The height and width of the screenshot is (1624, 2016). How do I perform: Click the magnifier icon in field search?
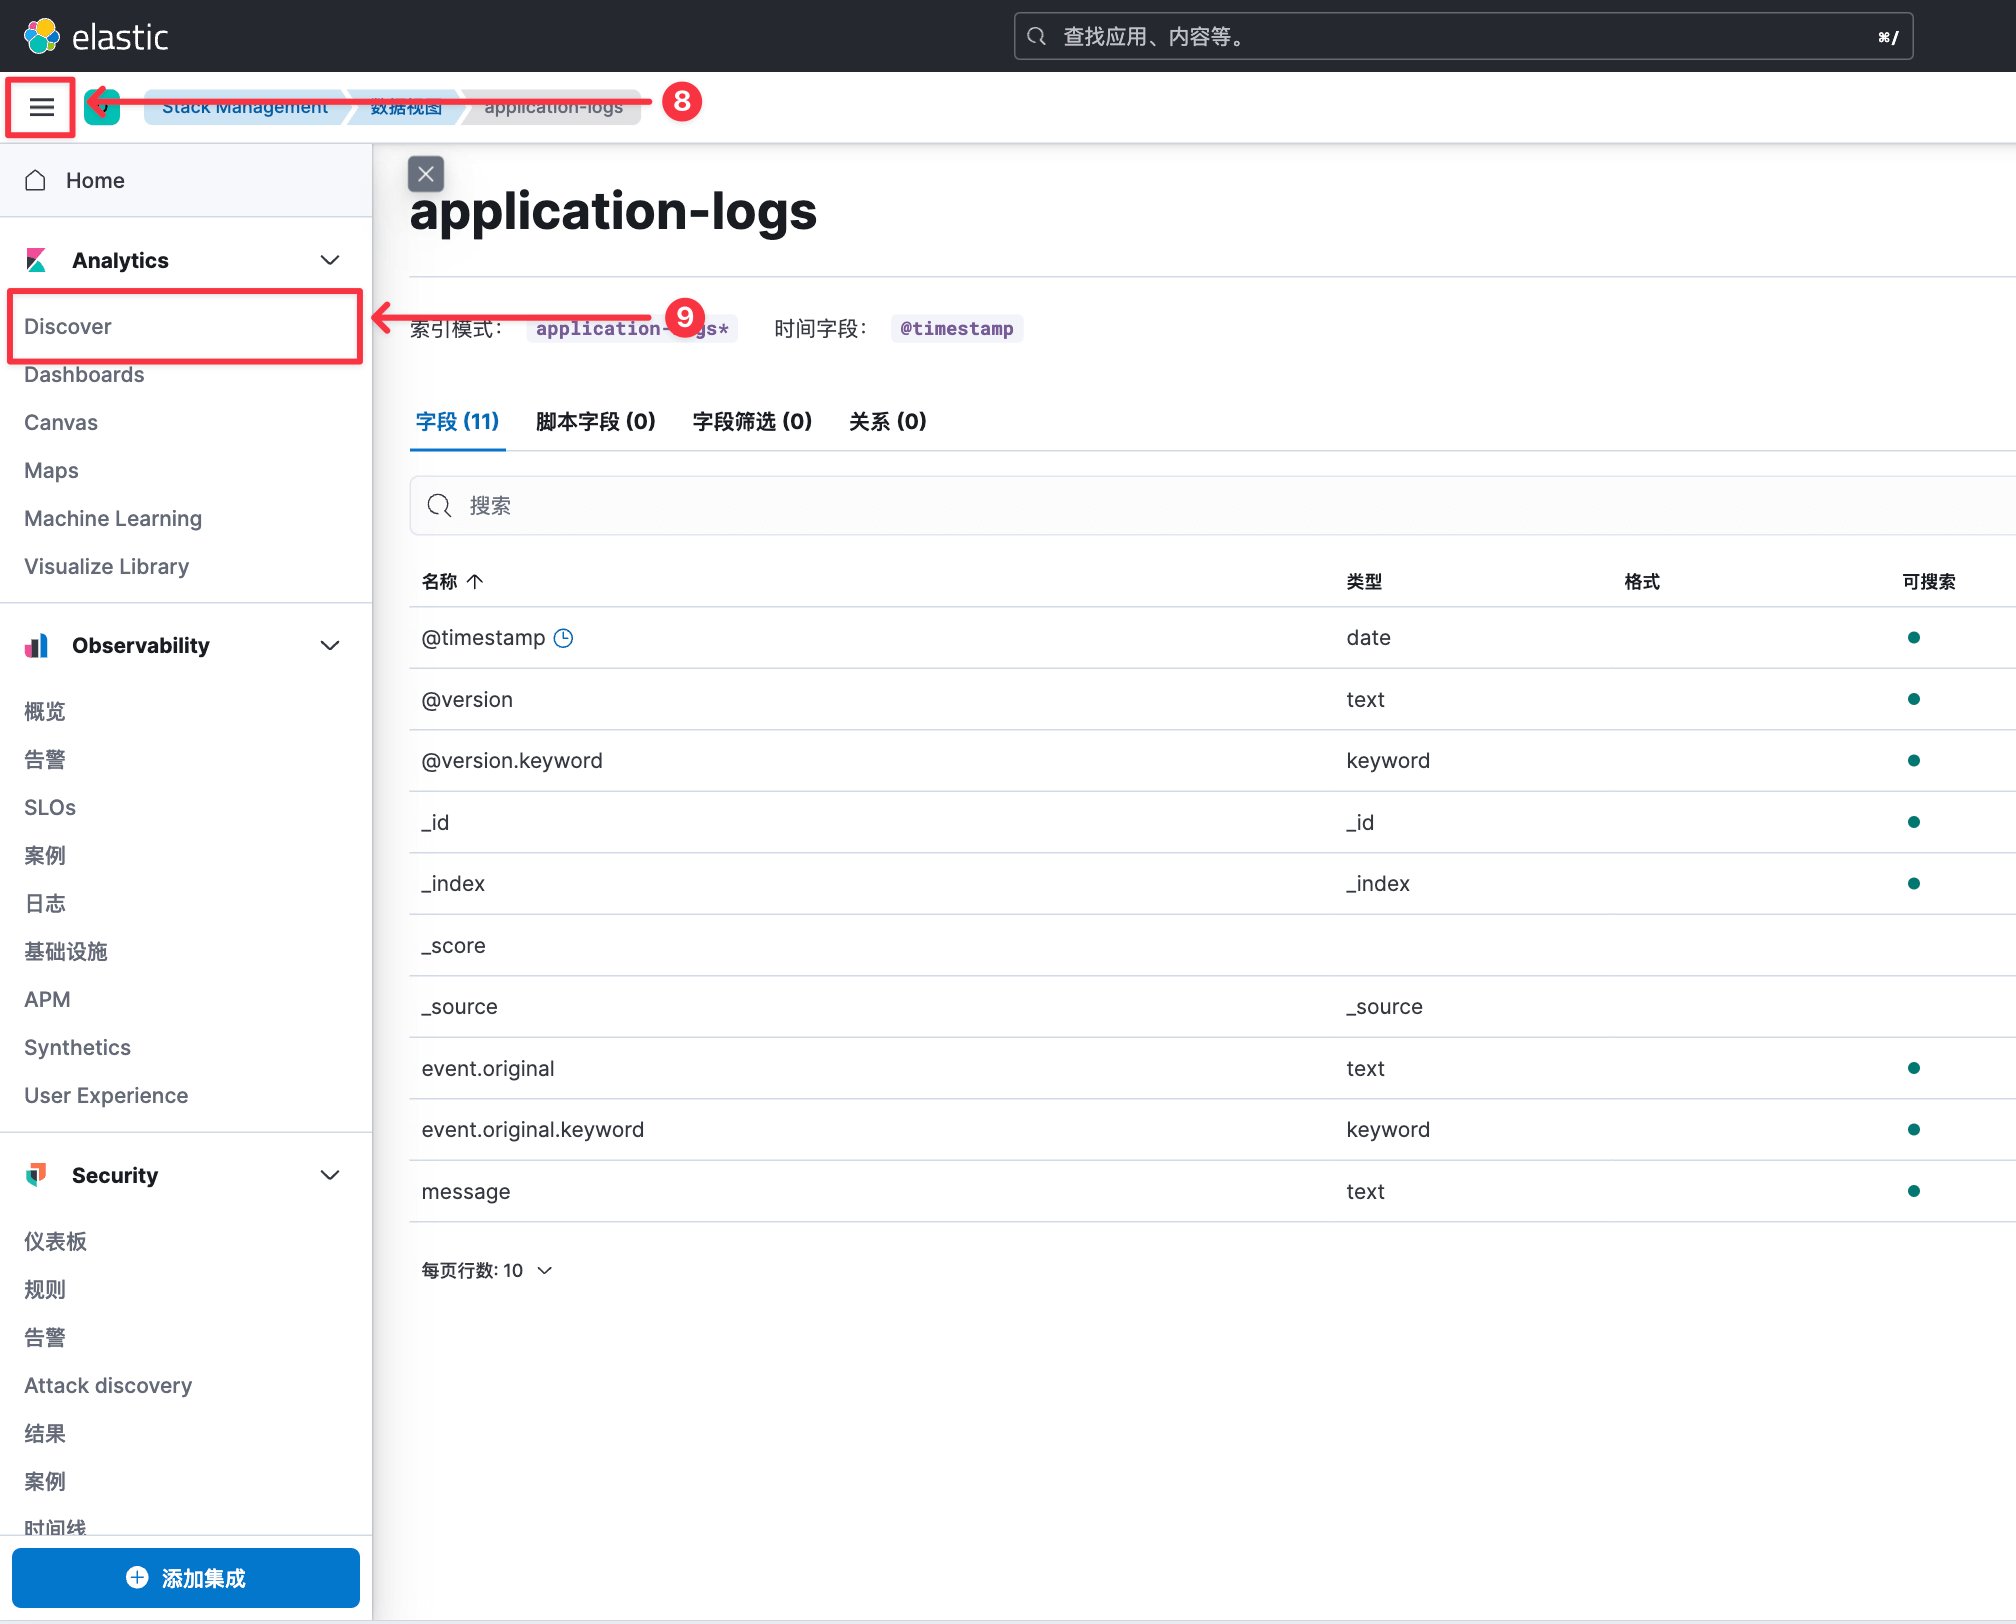click(x=439, y=506)
